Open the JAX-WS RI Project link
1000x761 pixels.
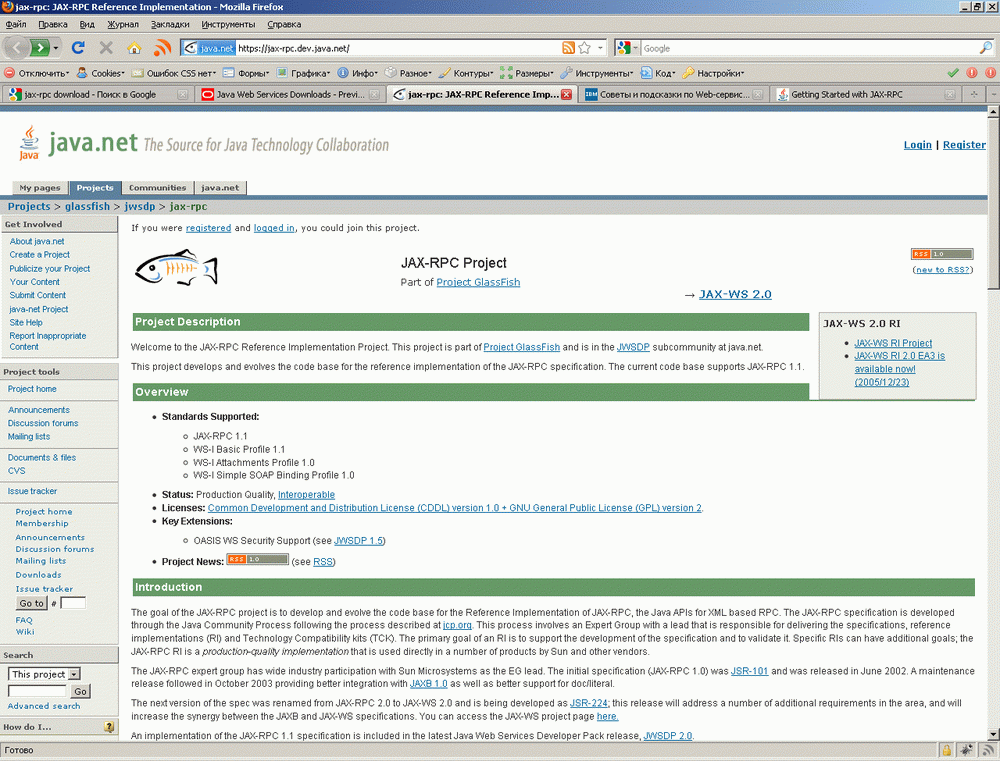tap(893, 343)
